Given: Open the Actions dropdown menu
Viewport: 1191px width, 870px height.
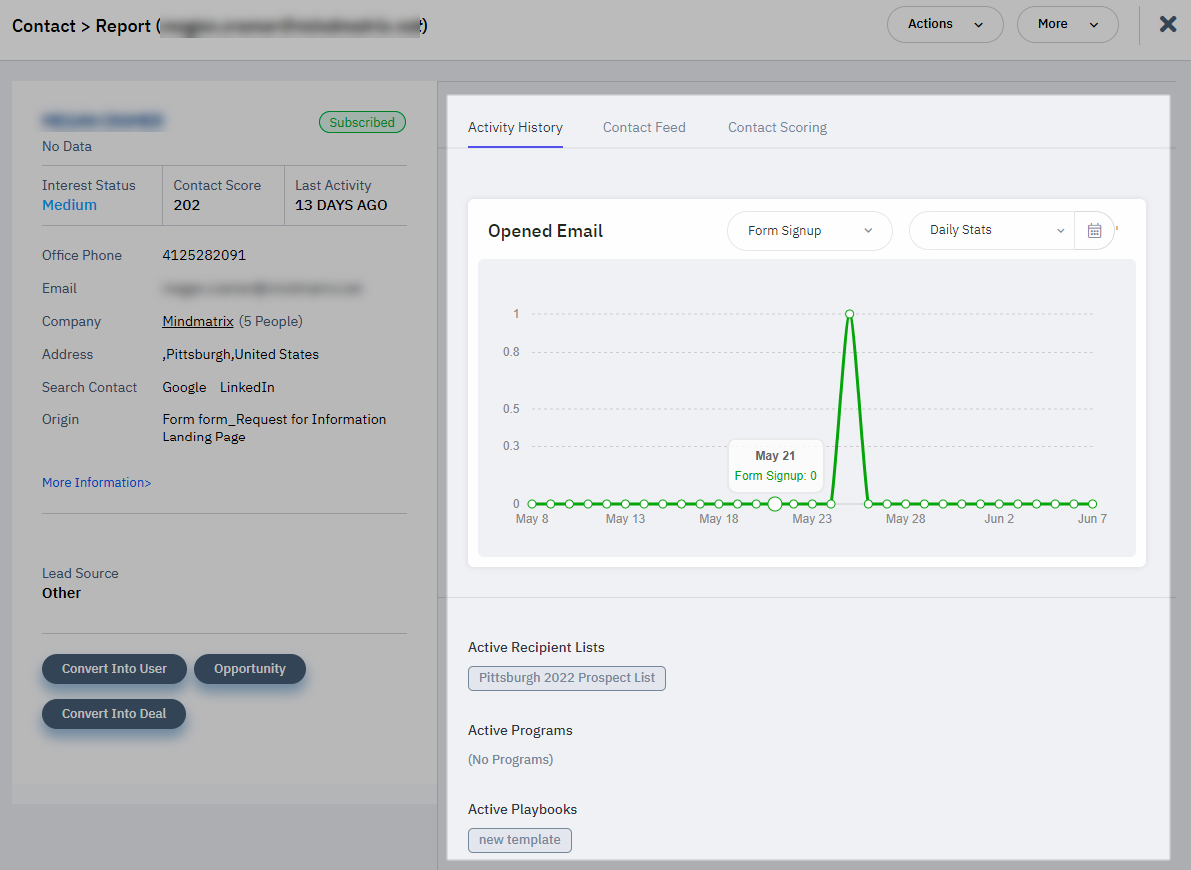Looking at the screenshot, I should [945, 24].
